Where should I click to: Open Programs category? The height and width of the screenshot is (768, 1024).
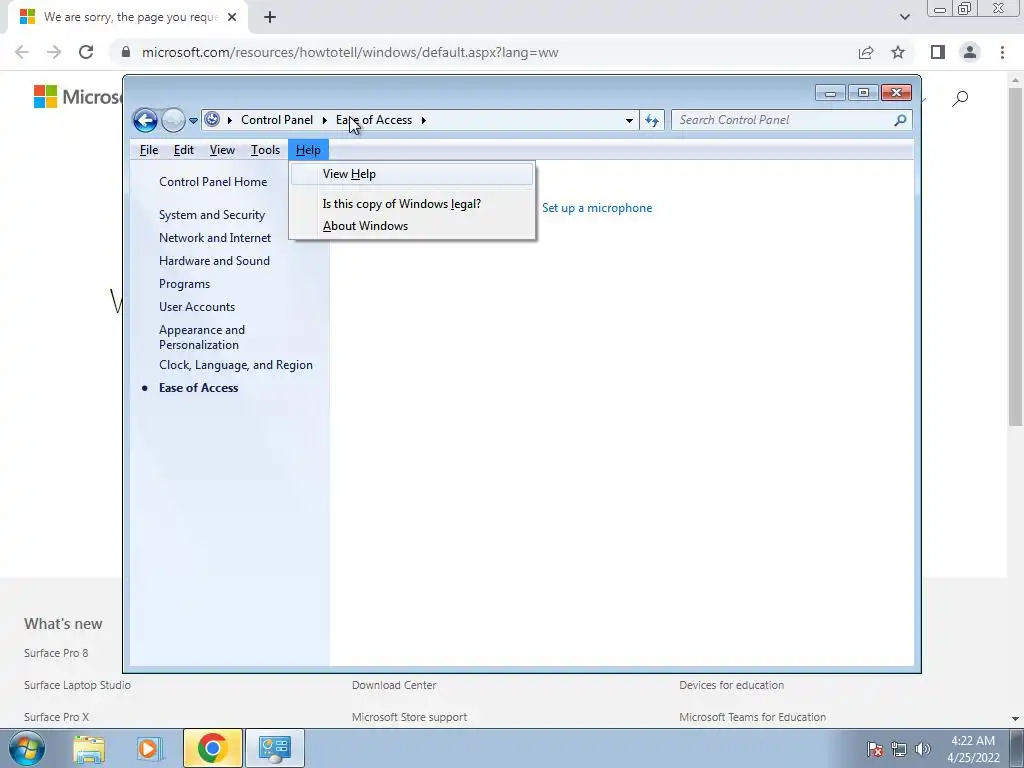[x=184, y=284]
